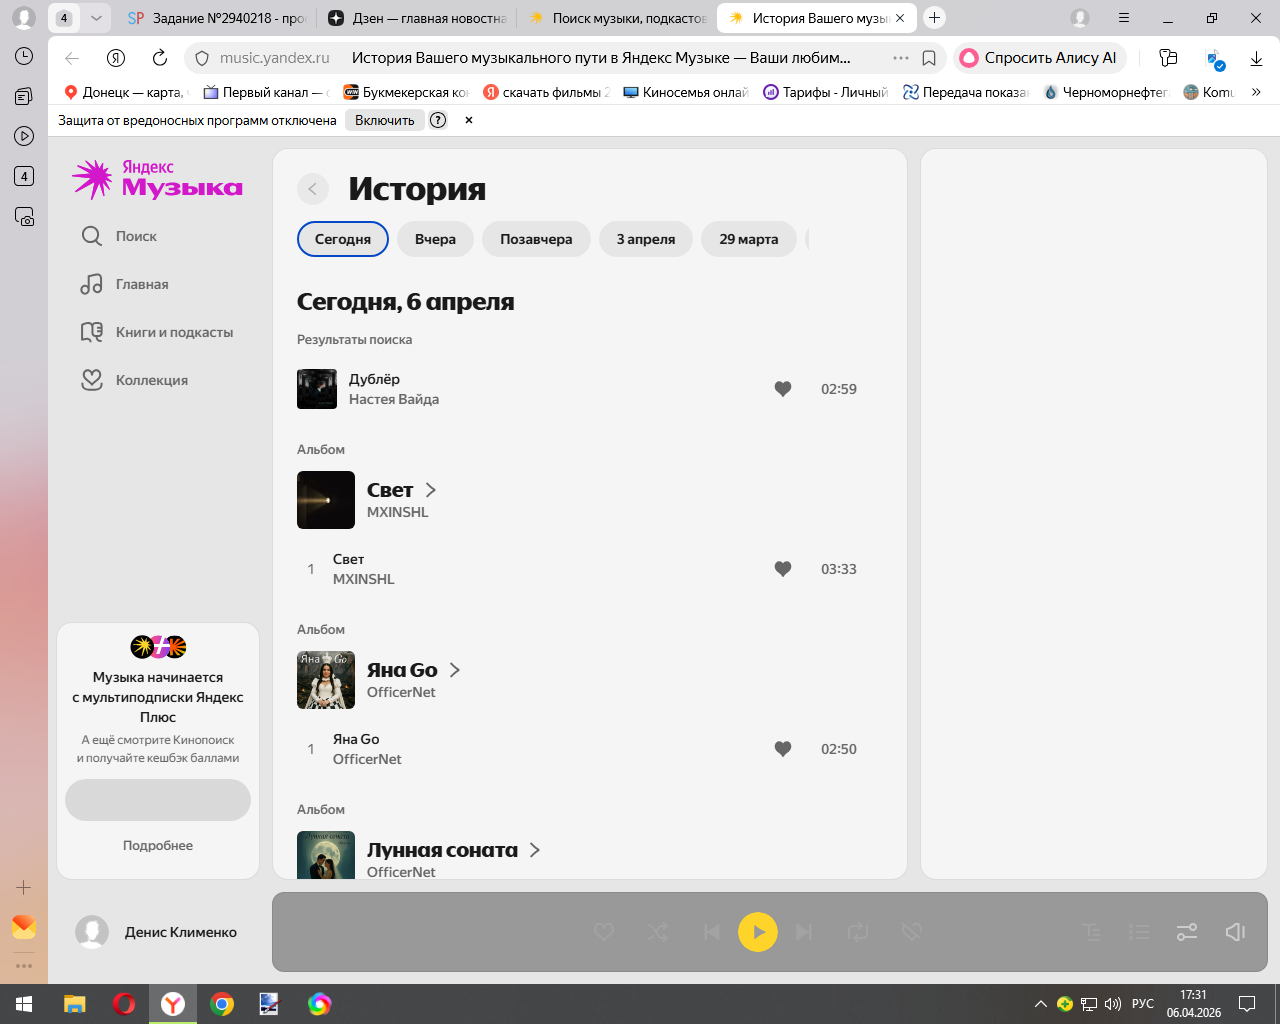Select the Сегодня date filter
The image size is (1280, 1024).
[343, 239]
